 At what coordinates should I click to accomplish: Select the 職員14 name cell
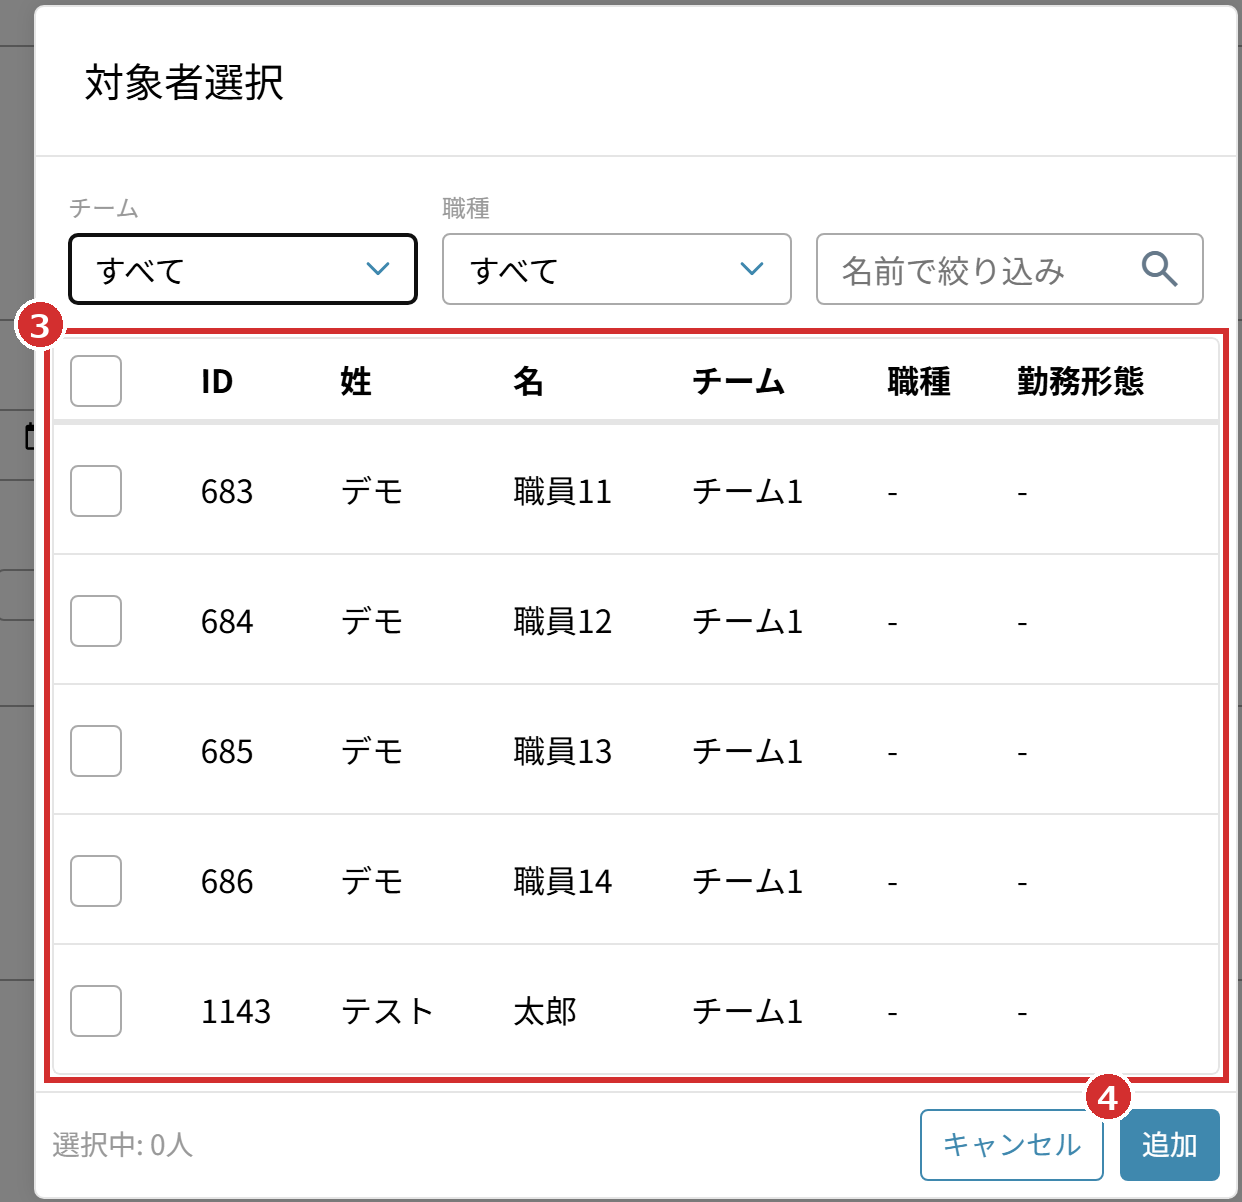click(x=562, y=881)
